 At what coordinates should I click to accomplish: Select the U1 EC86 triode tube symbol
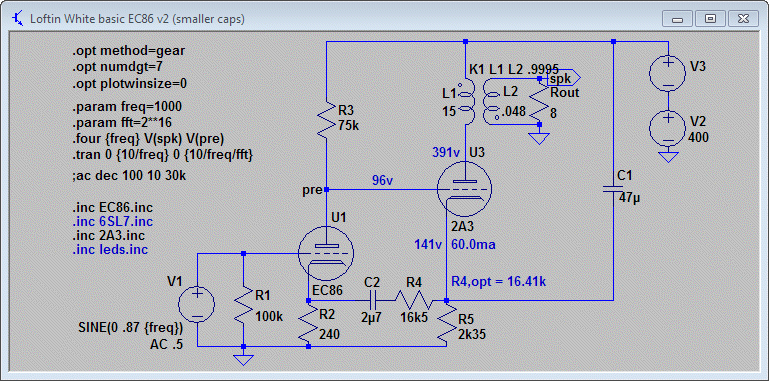pos(326,254)
